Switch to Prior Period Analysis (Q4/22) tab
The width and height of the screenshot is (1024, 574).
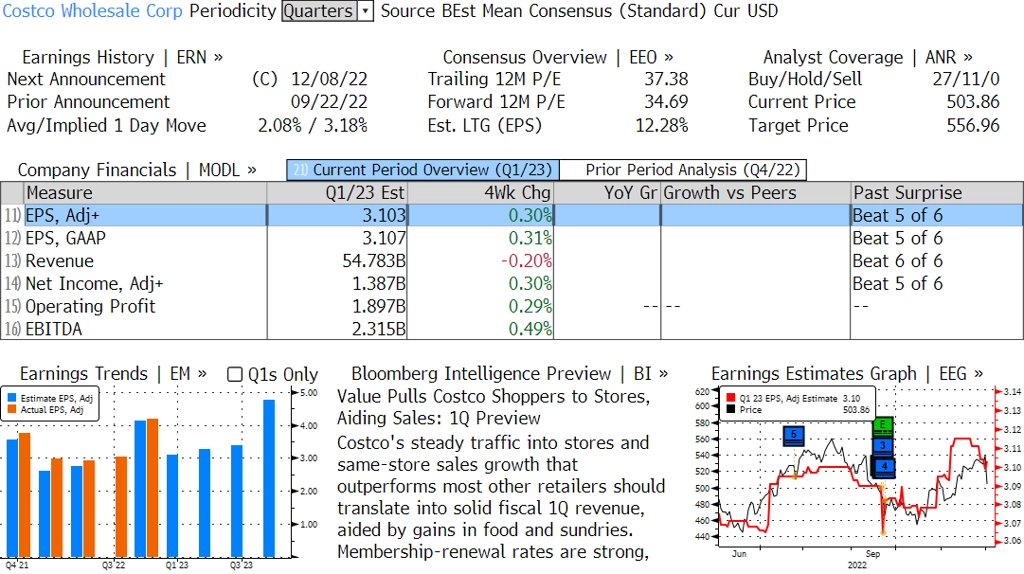(x=684, y=170)
